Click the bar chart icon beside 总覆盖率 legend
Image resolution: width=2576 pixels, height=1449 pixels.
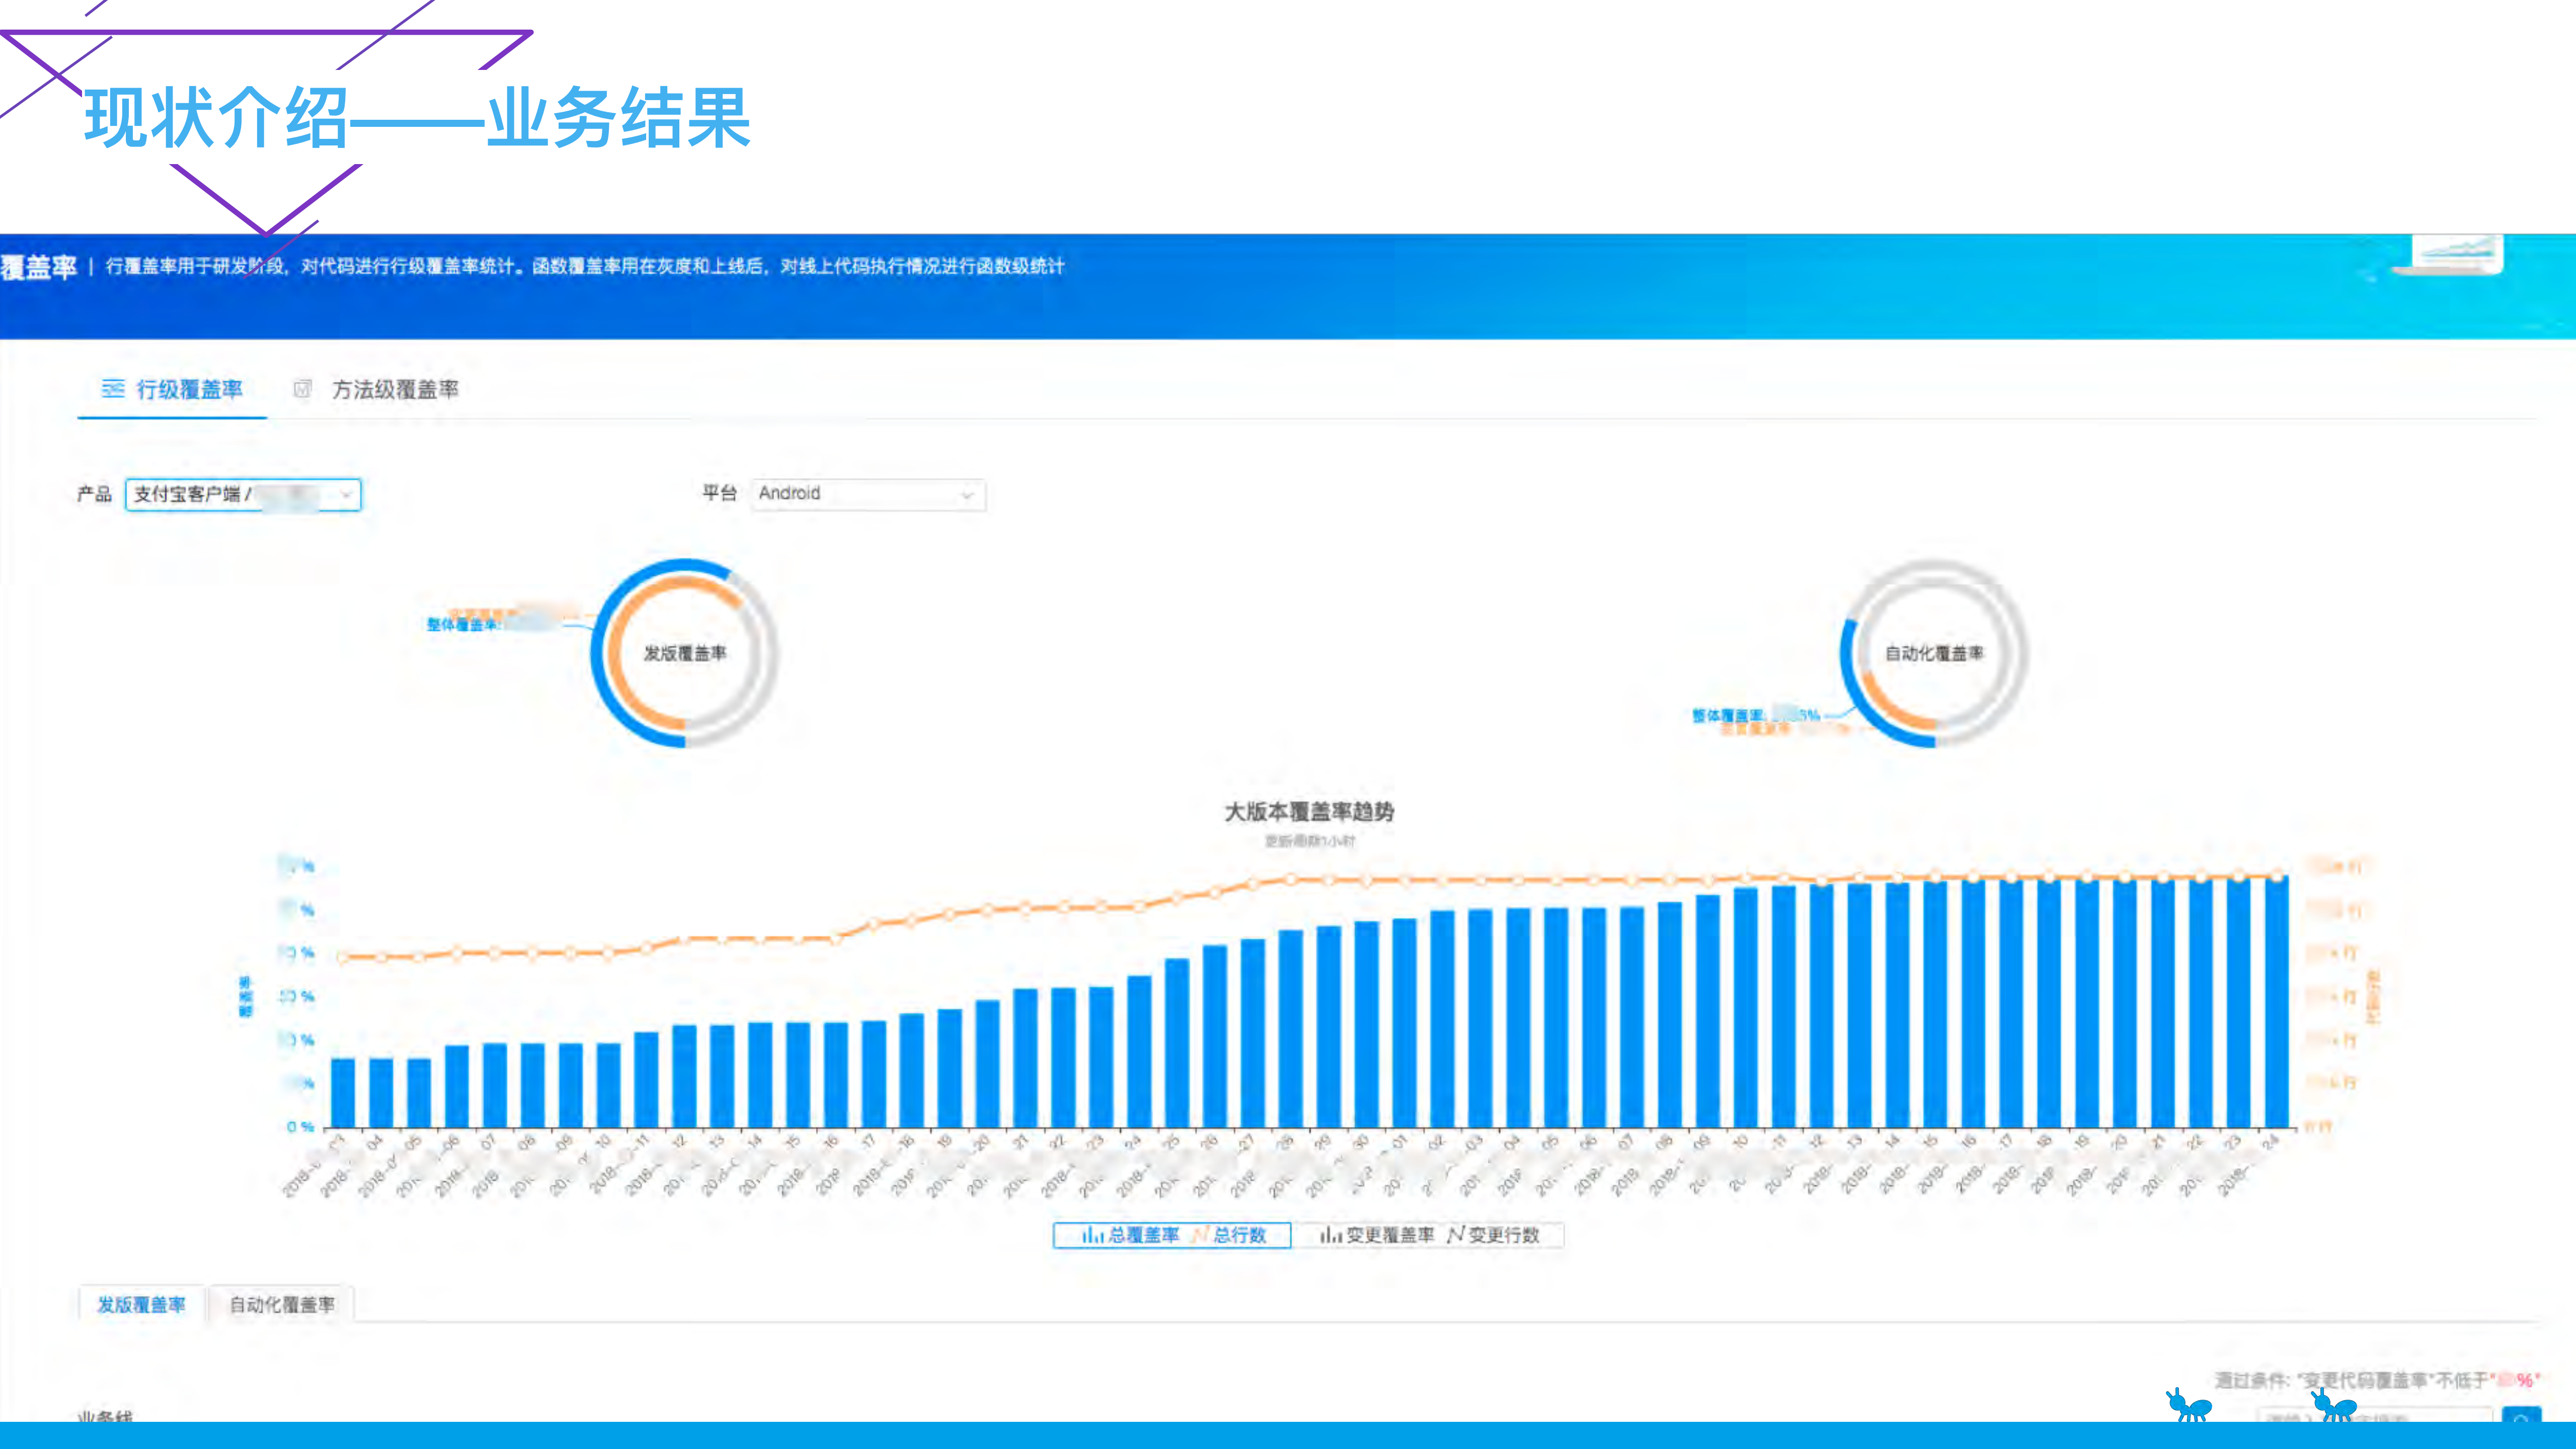coord(1093,1235)
